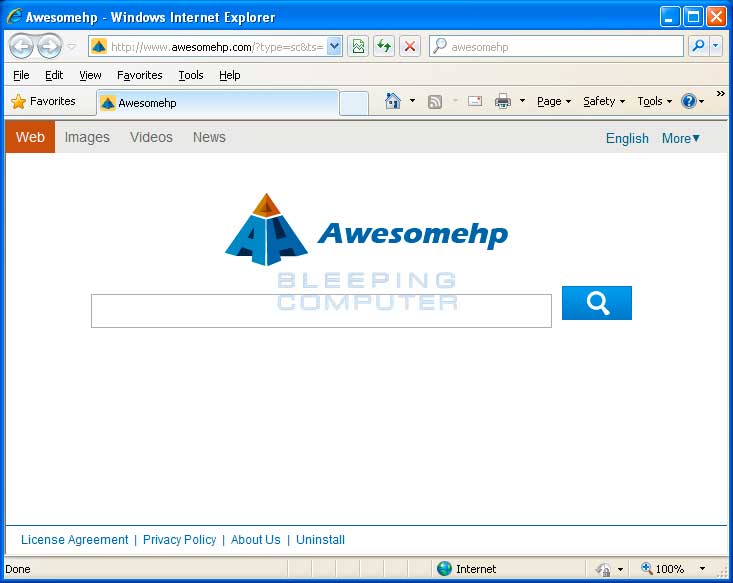Click the awesomehp search provider box

click(556, 46)
